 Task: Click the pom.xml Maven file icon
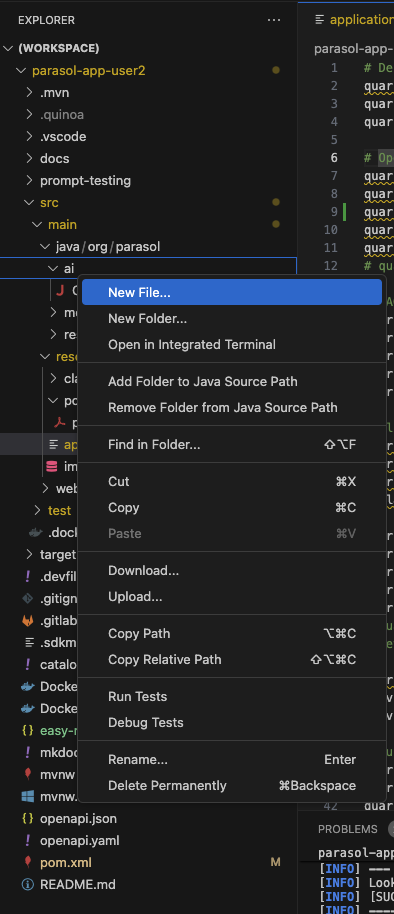tap(27, 862)
